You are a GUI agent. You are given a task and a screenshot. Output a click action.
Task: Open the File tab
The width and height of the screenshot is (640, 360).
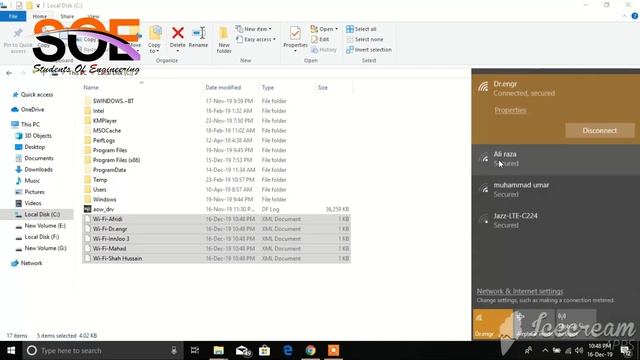(x=13, y=16)
